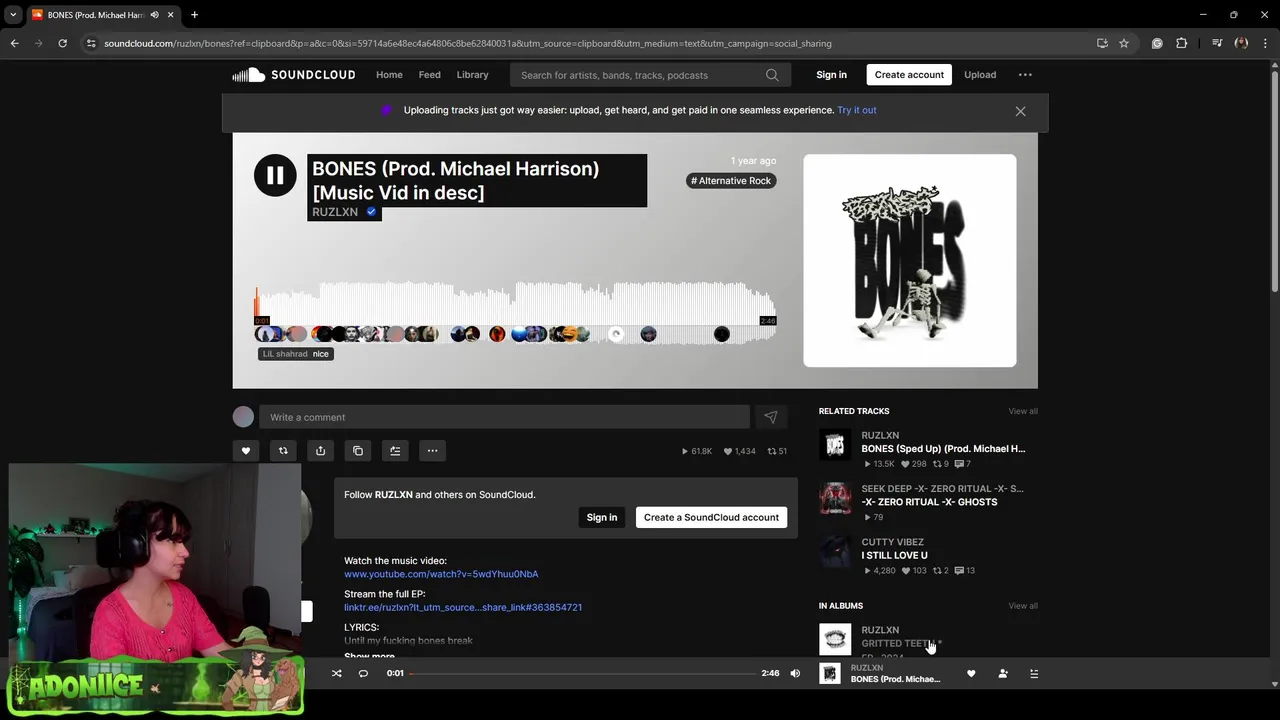Dismiss the uploading tracks banner
Image resolution: width=1280 pixels, height=720 pixels.
point(1020,111)
